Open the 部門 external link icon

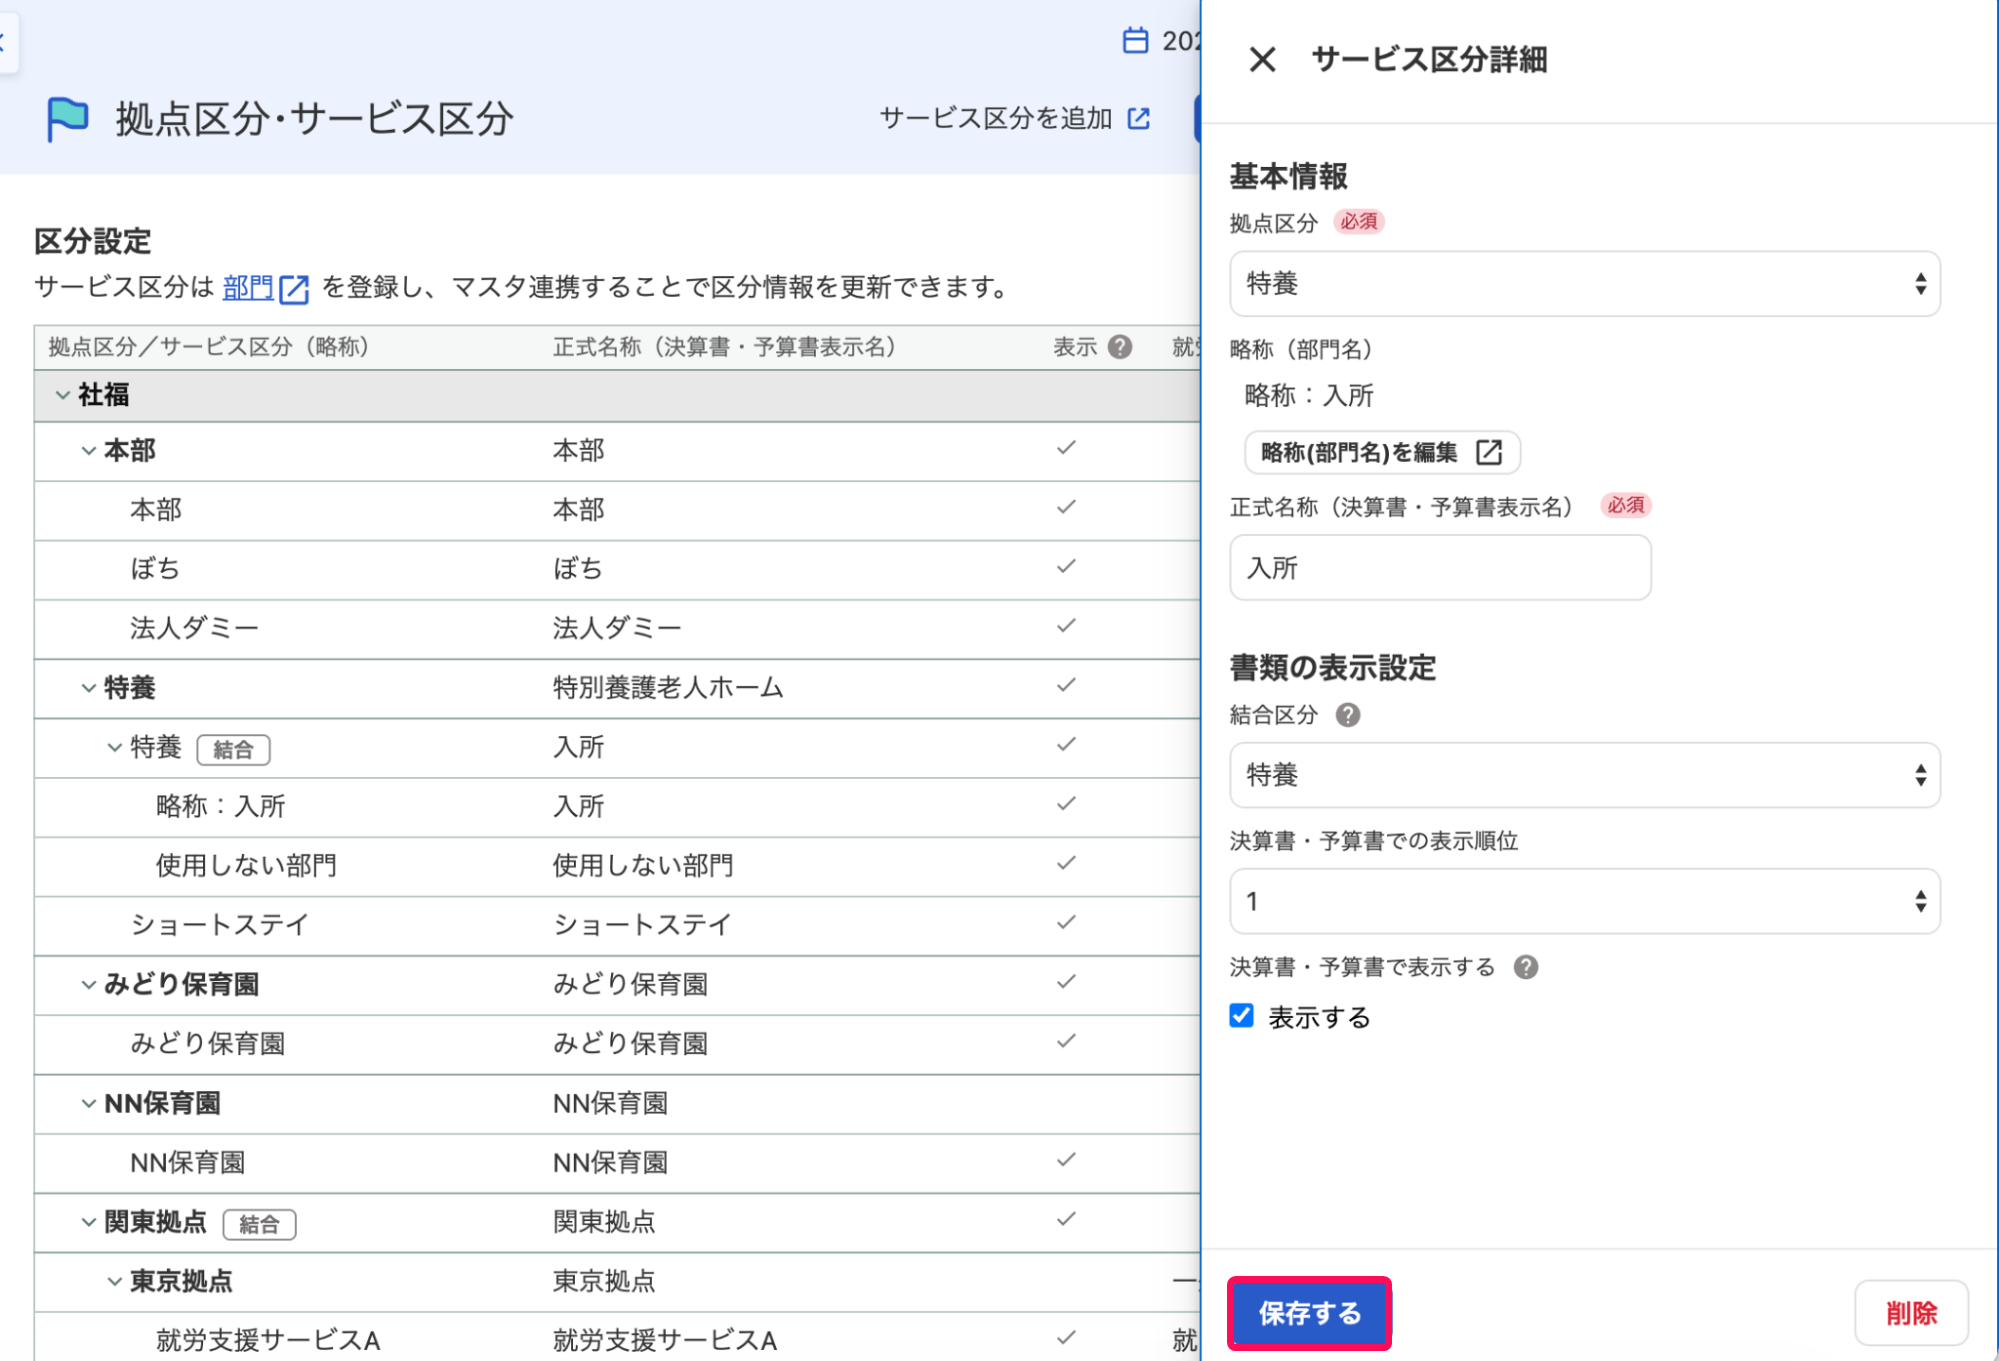[x=294, y=289]
